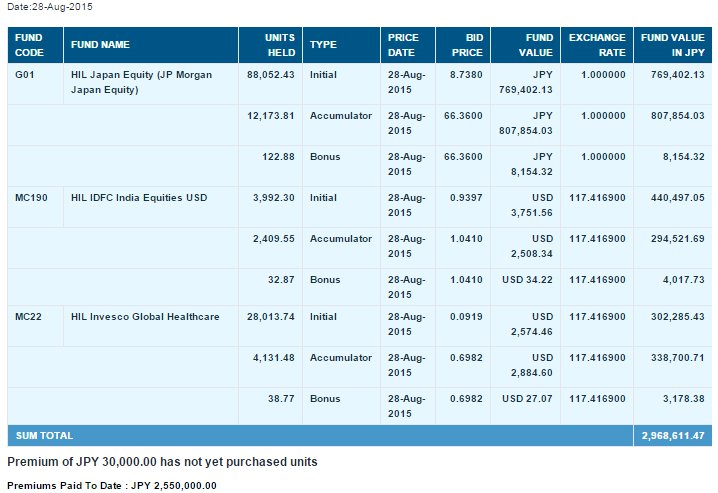
Task: Click the TYPE column header
Action: pos(323,45)
